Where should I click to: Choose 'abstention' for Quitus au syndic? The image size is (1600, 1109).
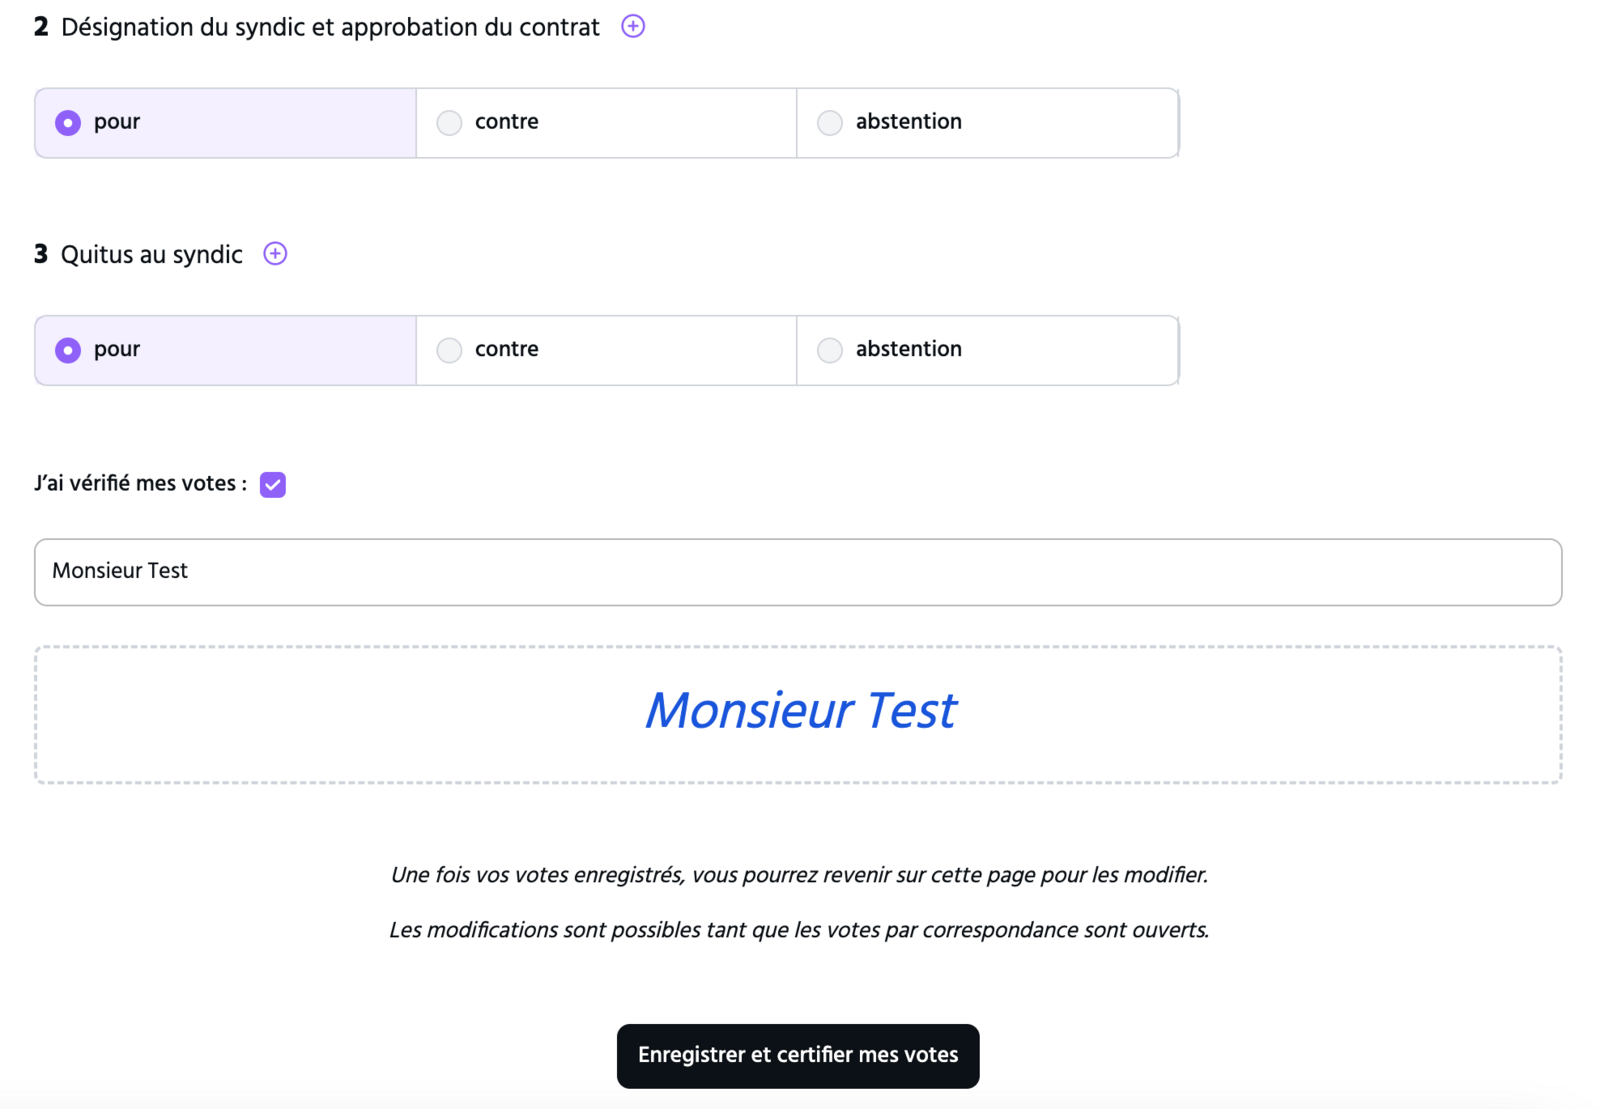click(x=987, y=350)
